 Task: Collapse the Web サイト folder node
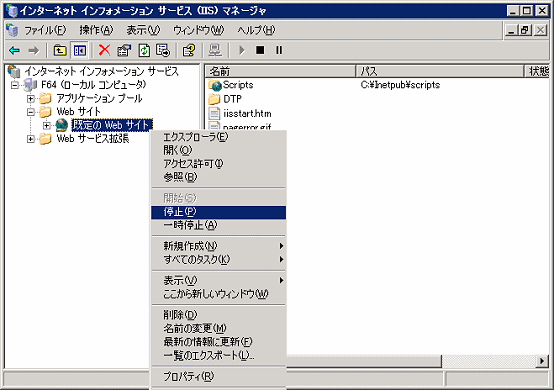tap(30, 112)
